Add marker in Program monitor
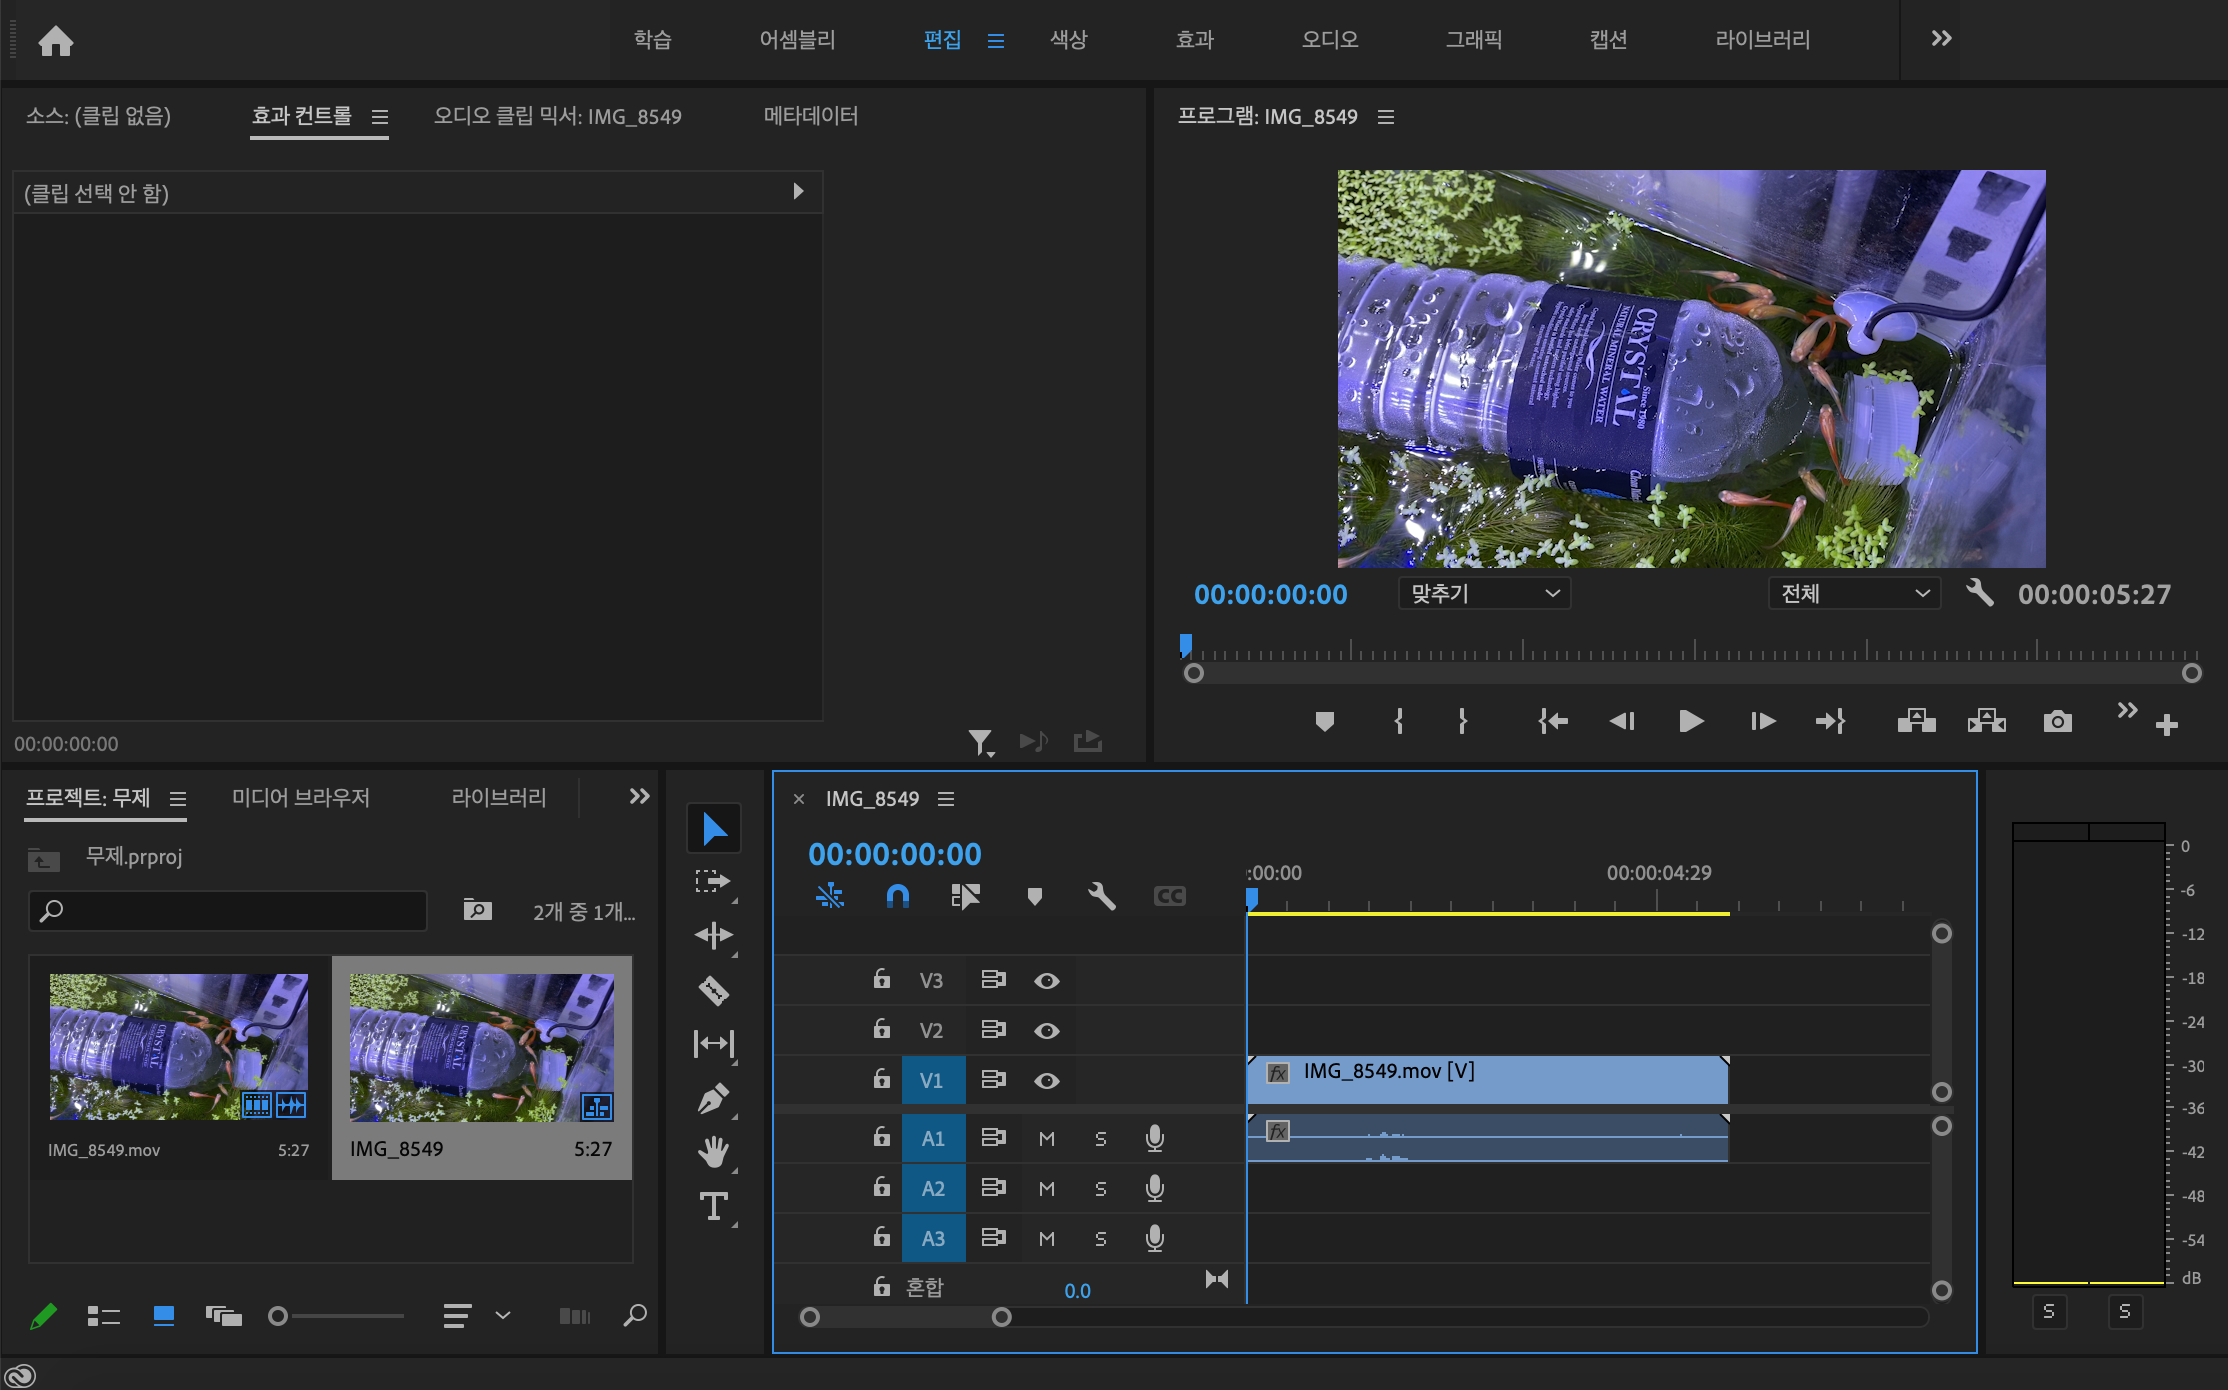The height and width of the screenshot is (1390, 2228). pyautogui.click(x=1325, y=721)
